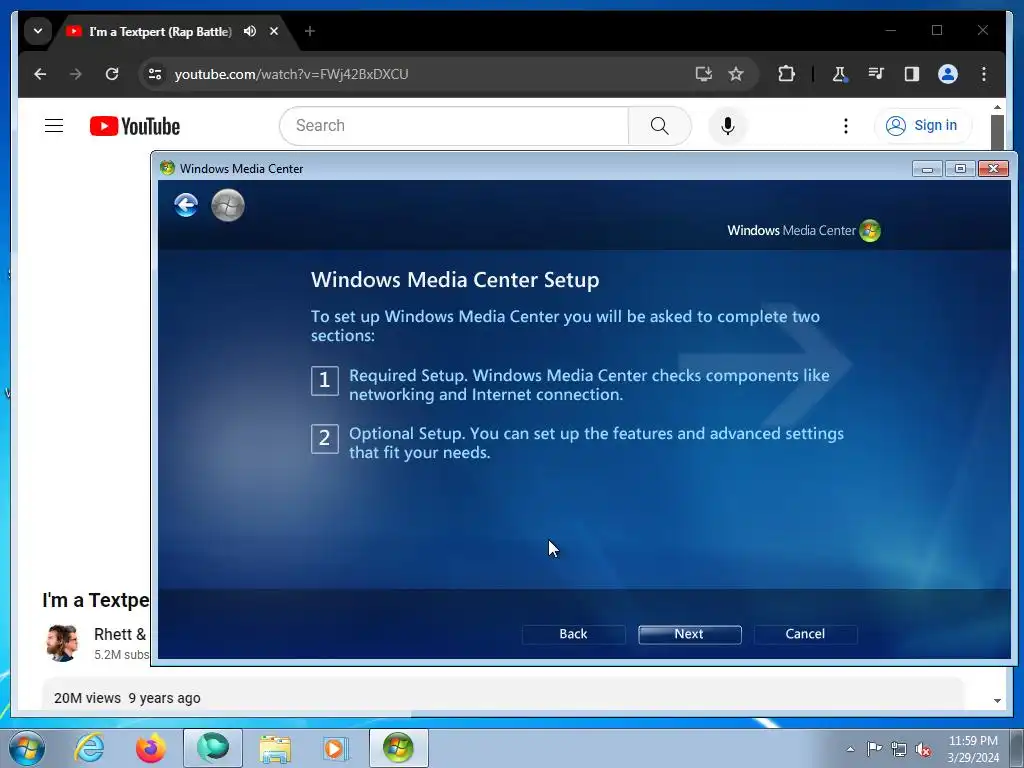Open Windows Media Player on taskbar

[x=336, y=748]
